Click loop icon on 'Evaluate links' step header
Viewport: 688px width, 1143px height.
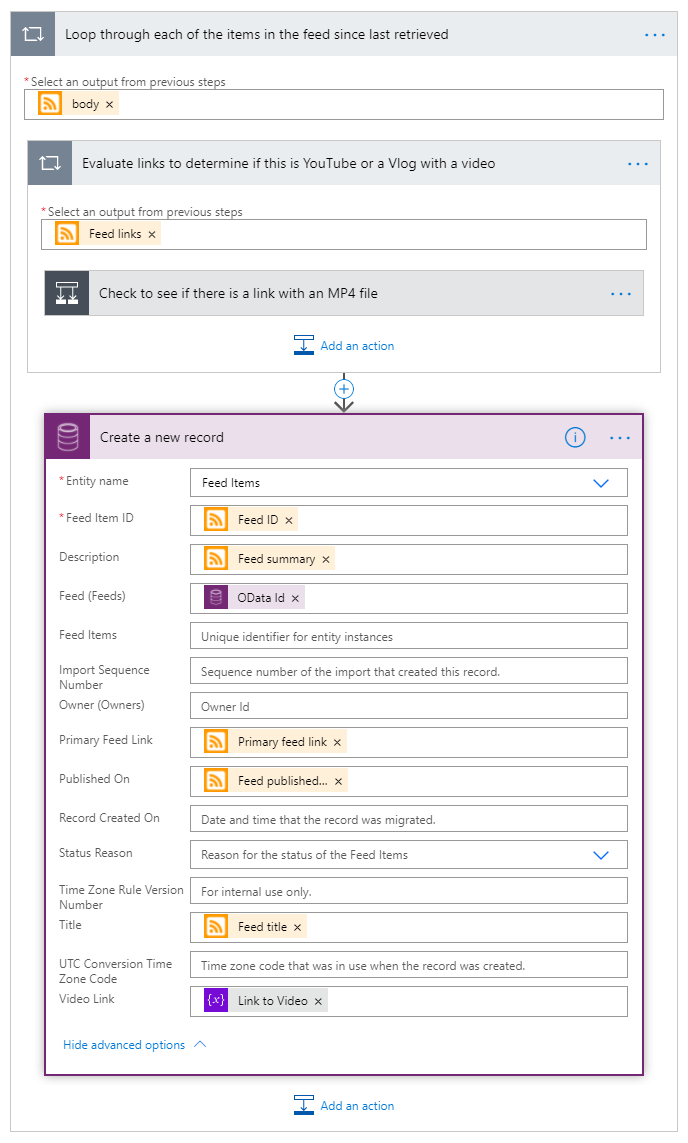click(50, 163)
